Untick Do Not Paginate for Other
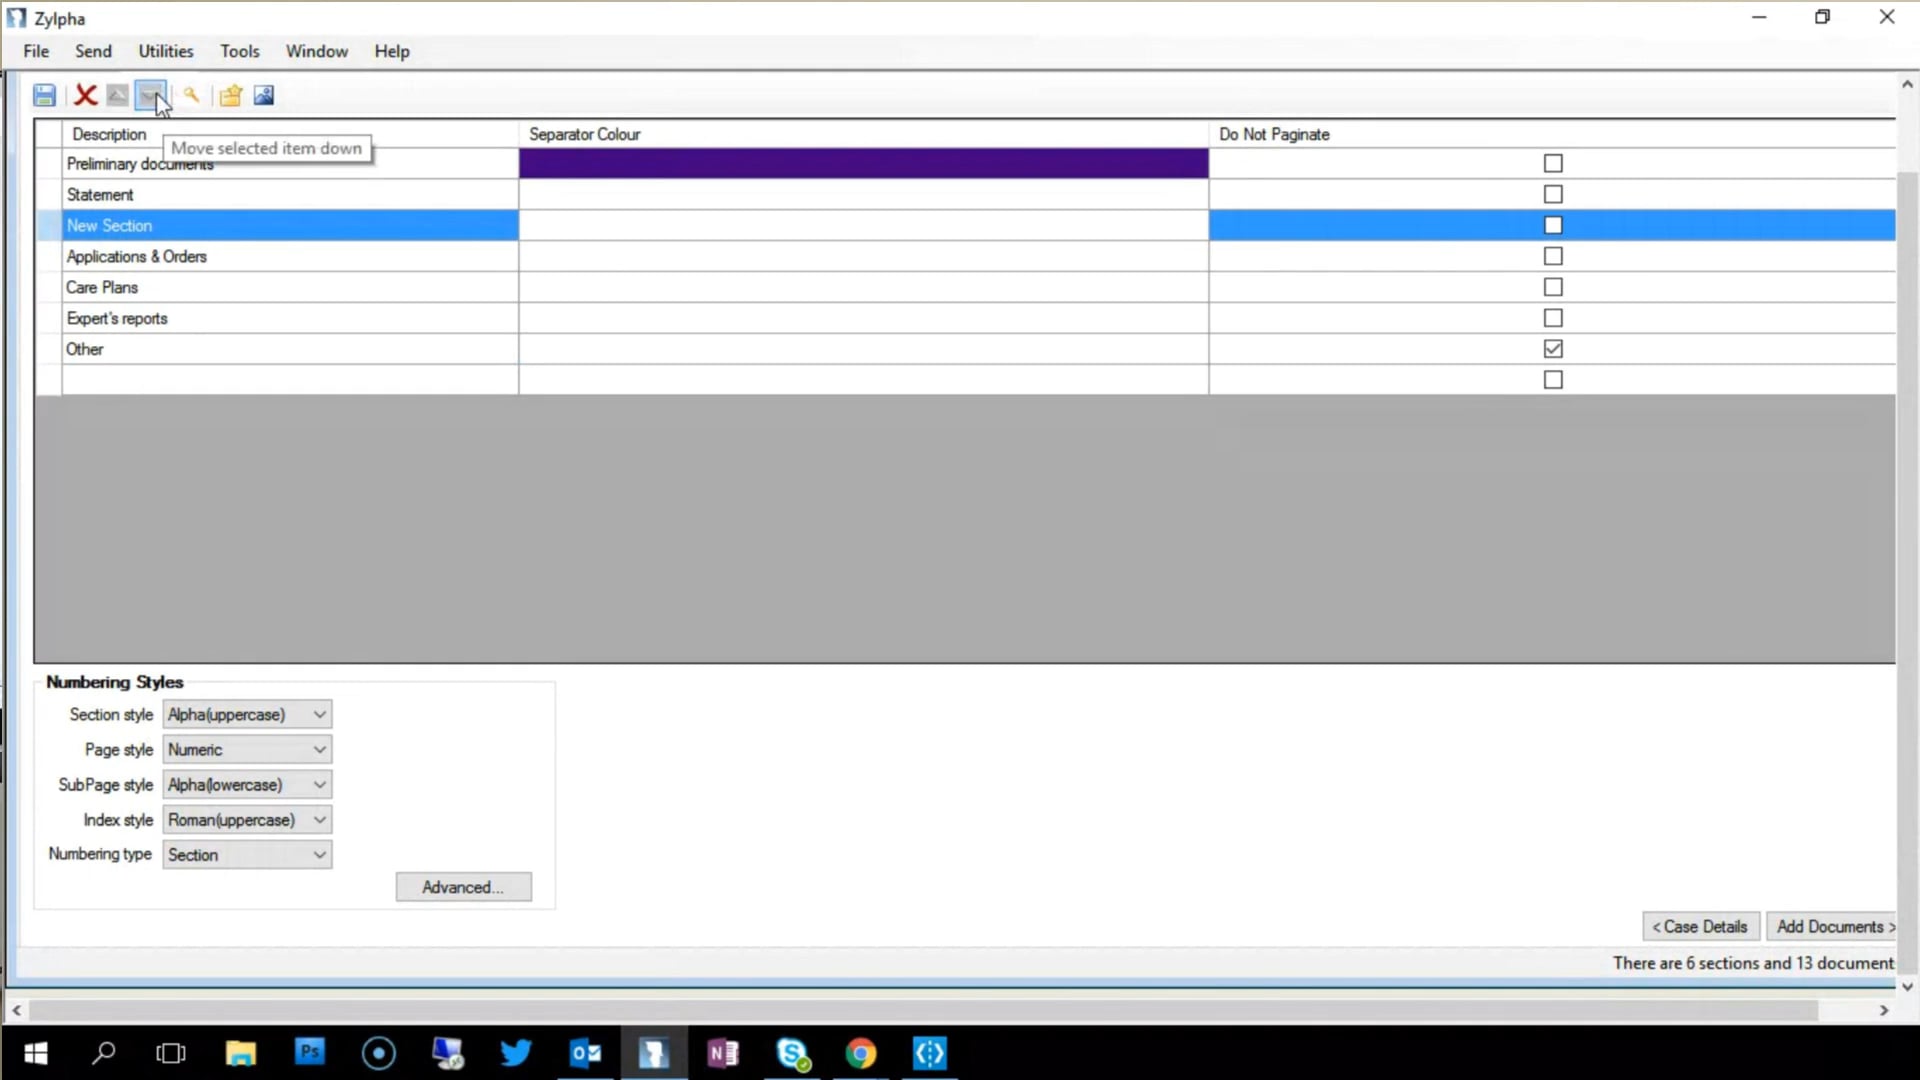The width and height of the screenshot is (1920, 1080). (x=1553, y=349)
